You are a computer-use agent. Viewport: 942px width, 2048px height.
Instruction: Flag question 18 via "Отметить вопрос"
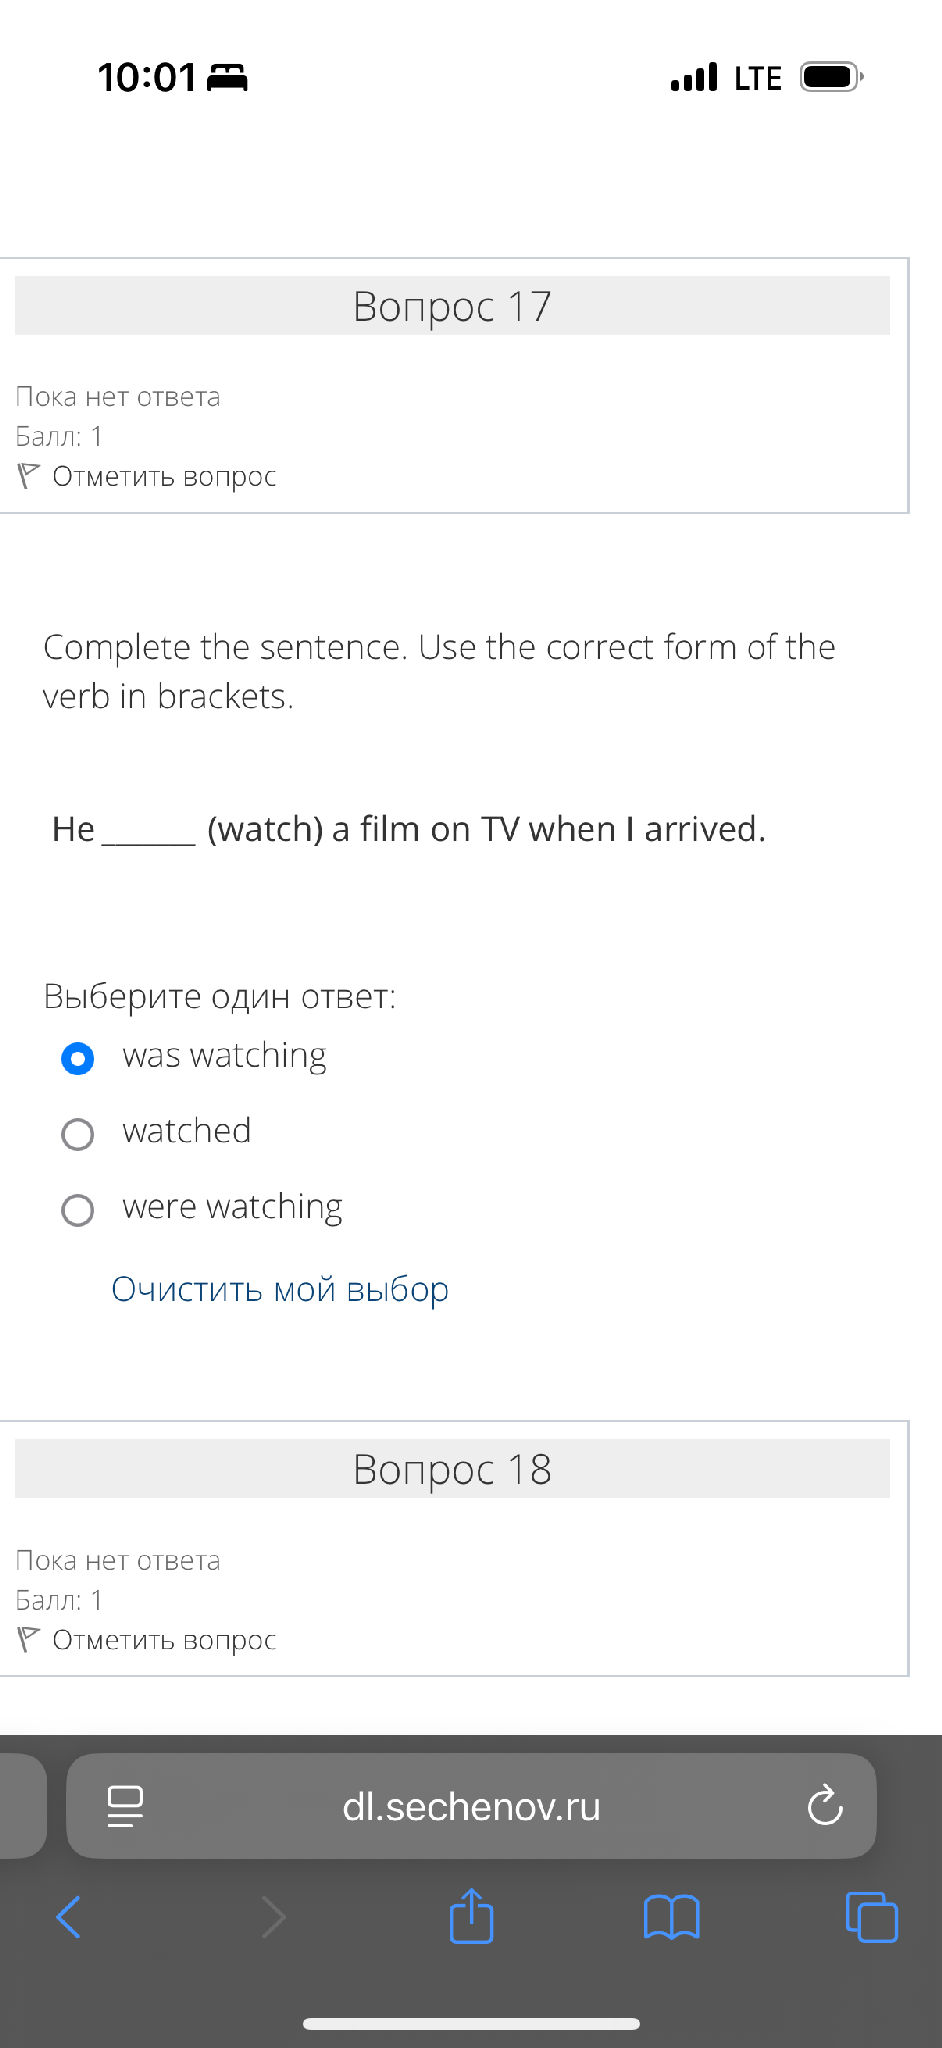(164, 1639)
